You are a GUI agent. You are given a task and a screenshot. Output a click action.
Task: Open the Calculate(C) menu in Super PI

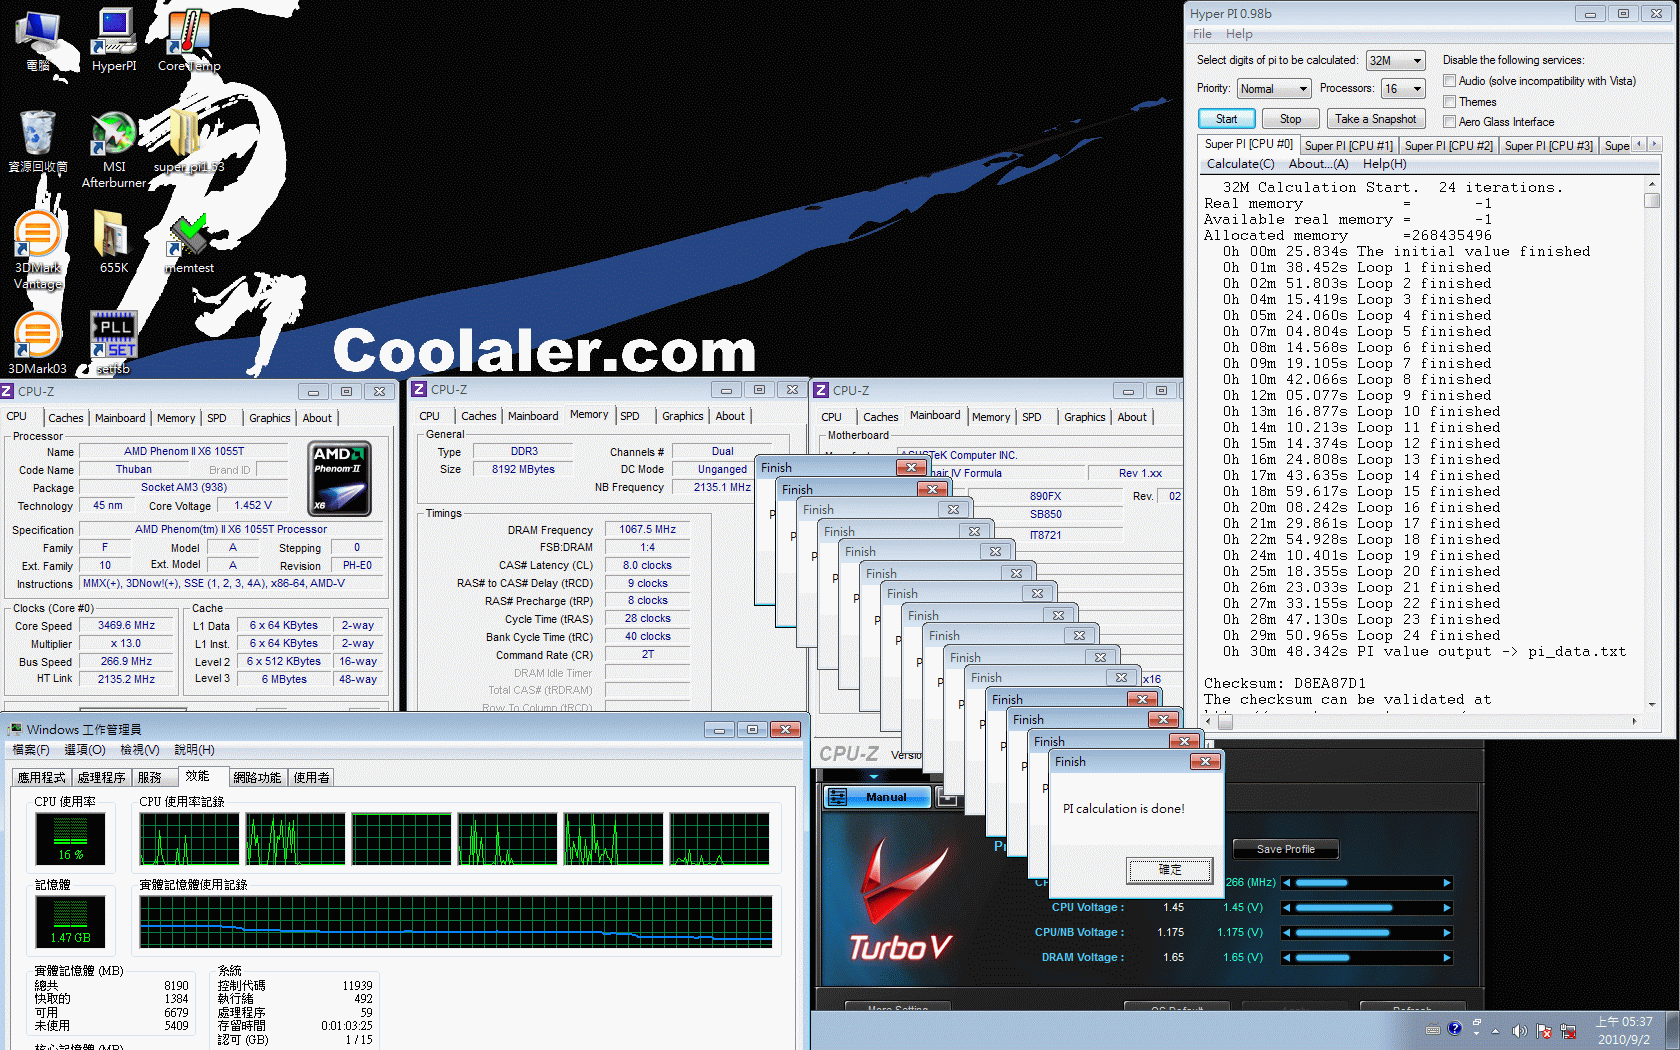click(x=1240, y=164)
